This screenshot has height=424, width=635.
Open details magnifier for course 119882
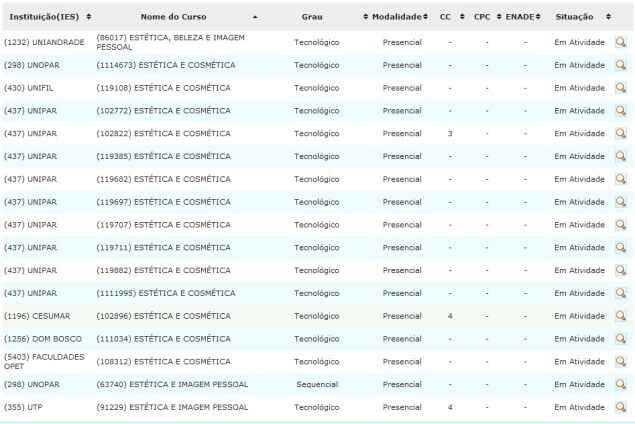[x=620, y=270]
